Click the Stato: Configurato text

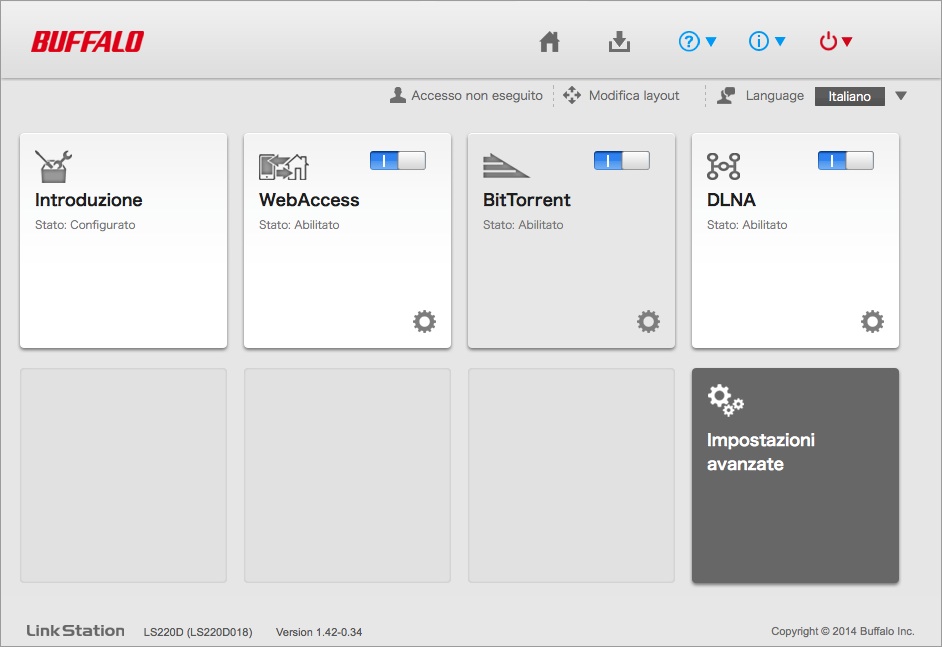(85, 225)
